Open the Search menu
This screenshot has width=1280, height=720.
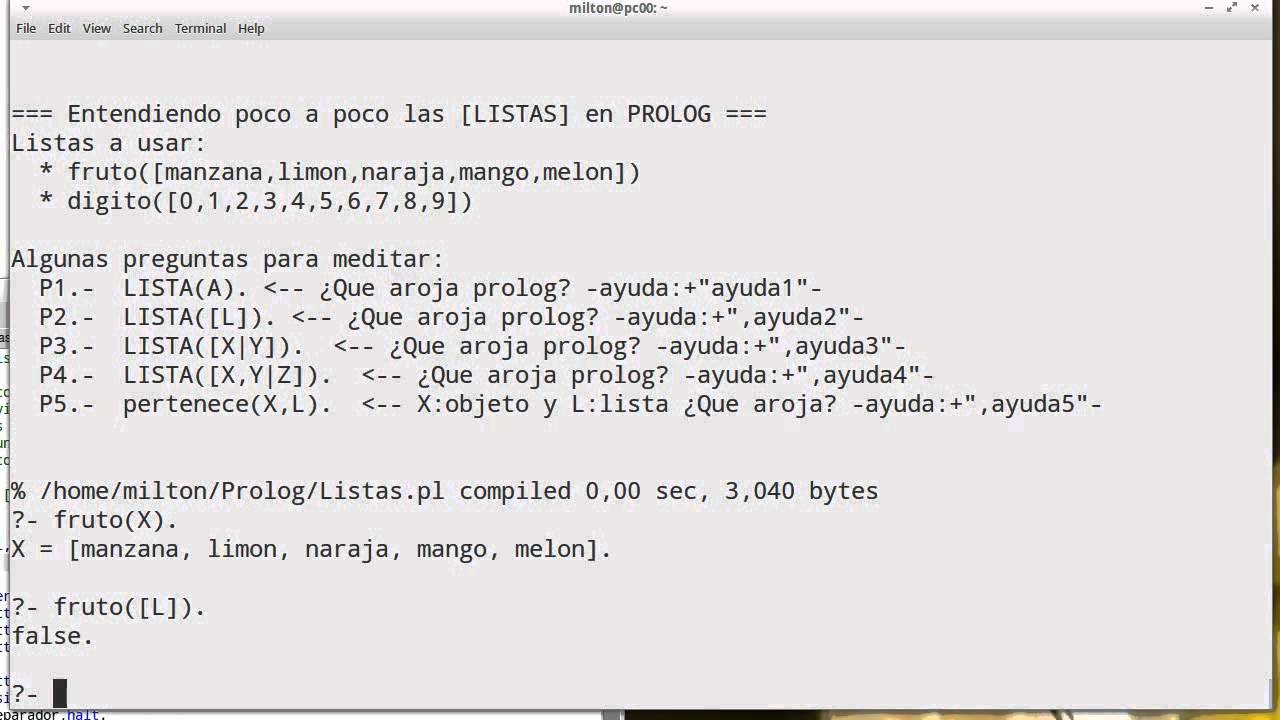[142, 28]
